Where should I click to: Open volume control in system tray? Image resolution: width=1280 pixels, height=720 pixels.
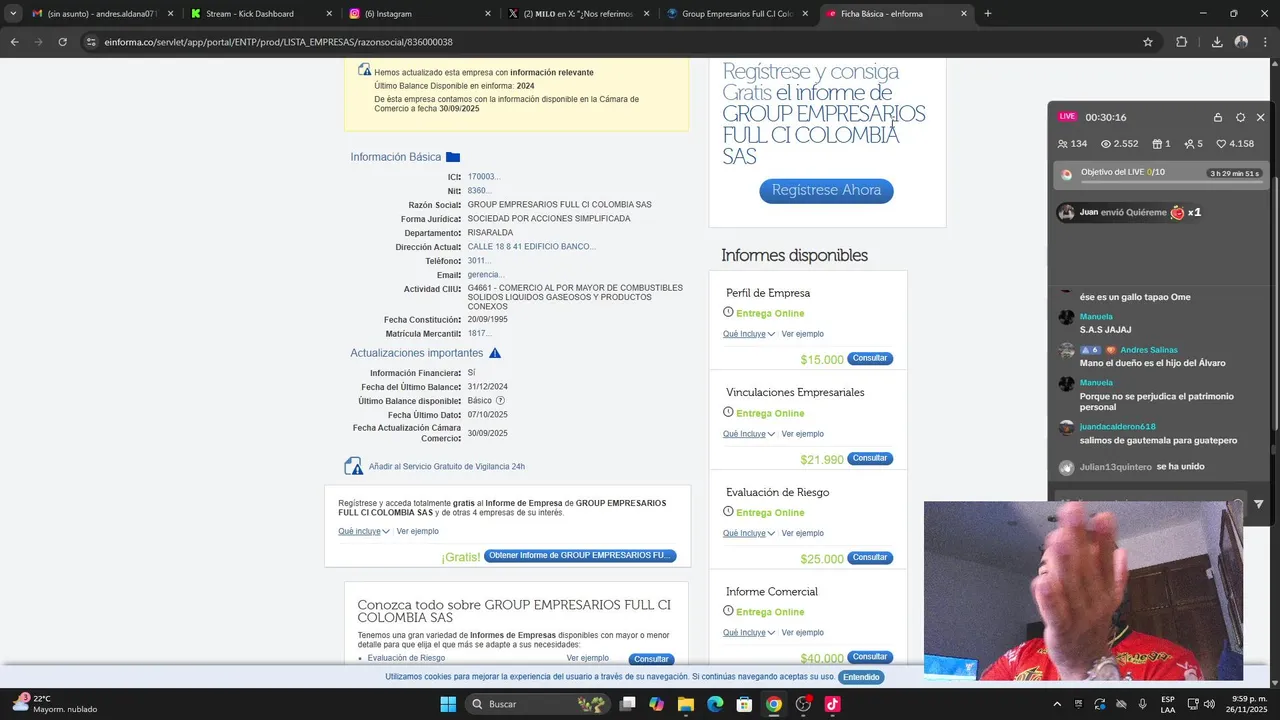1209,704
